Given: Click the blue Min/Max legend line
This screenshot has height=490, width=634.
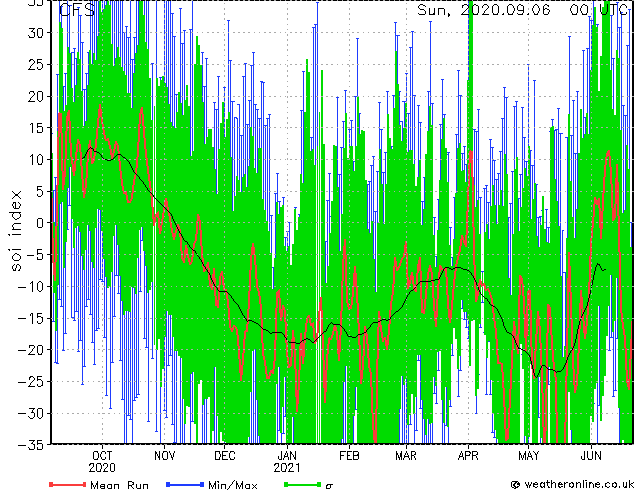Looking at the screenshot, I should click(185, 484).
